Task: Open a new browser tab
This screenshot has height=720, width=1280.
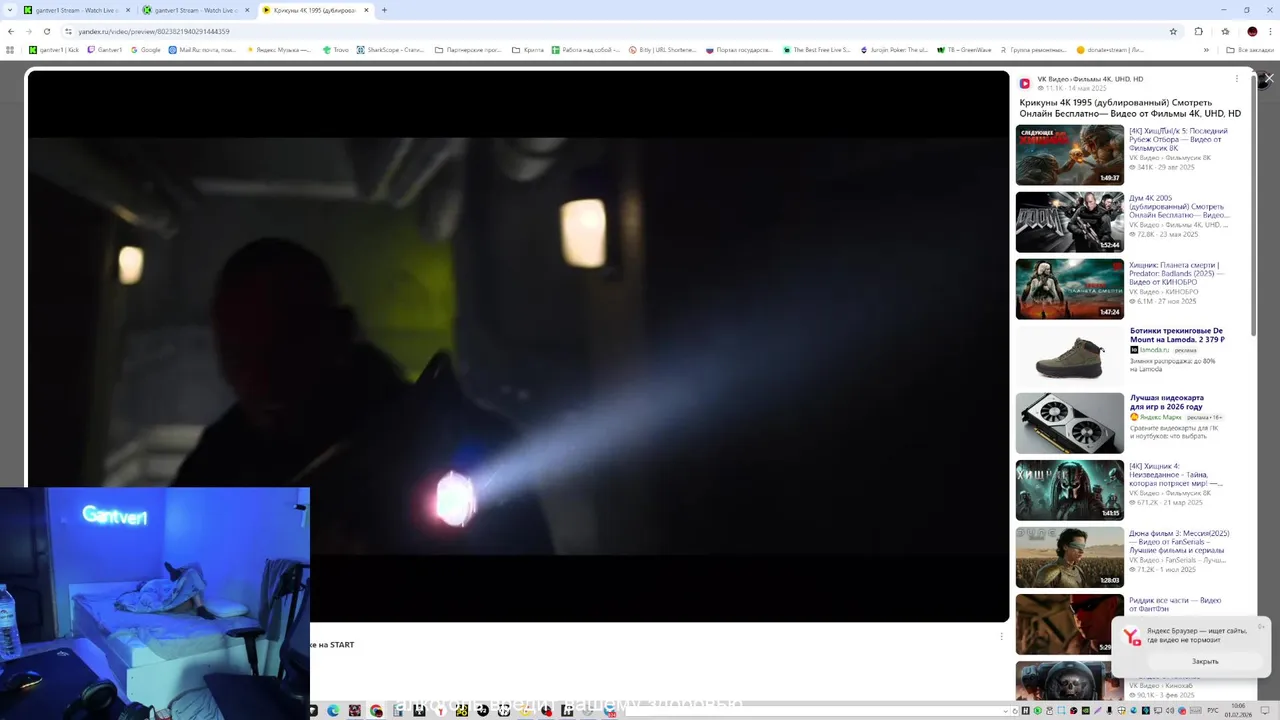Action: point(385,10)
